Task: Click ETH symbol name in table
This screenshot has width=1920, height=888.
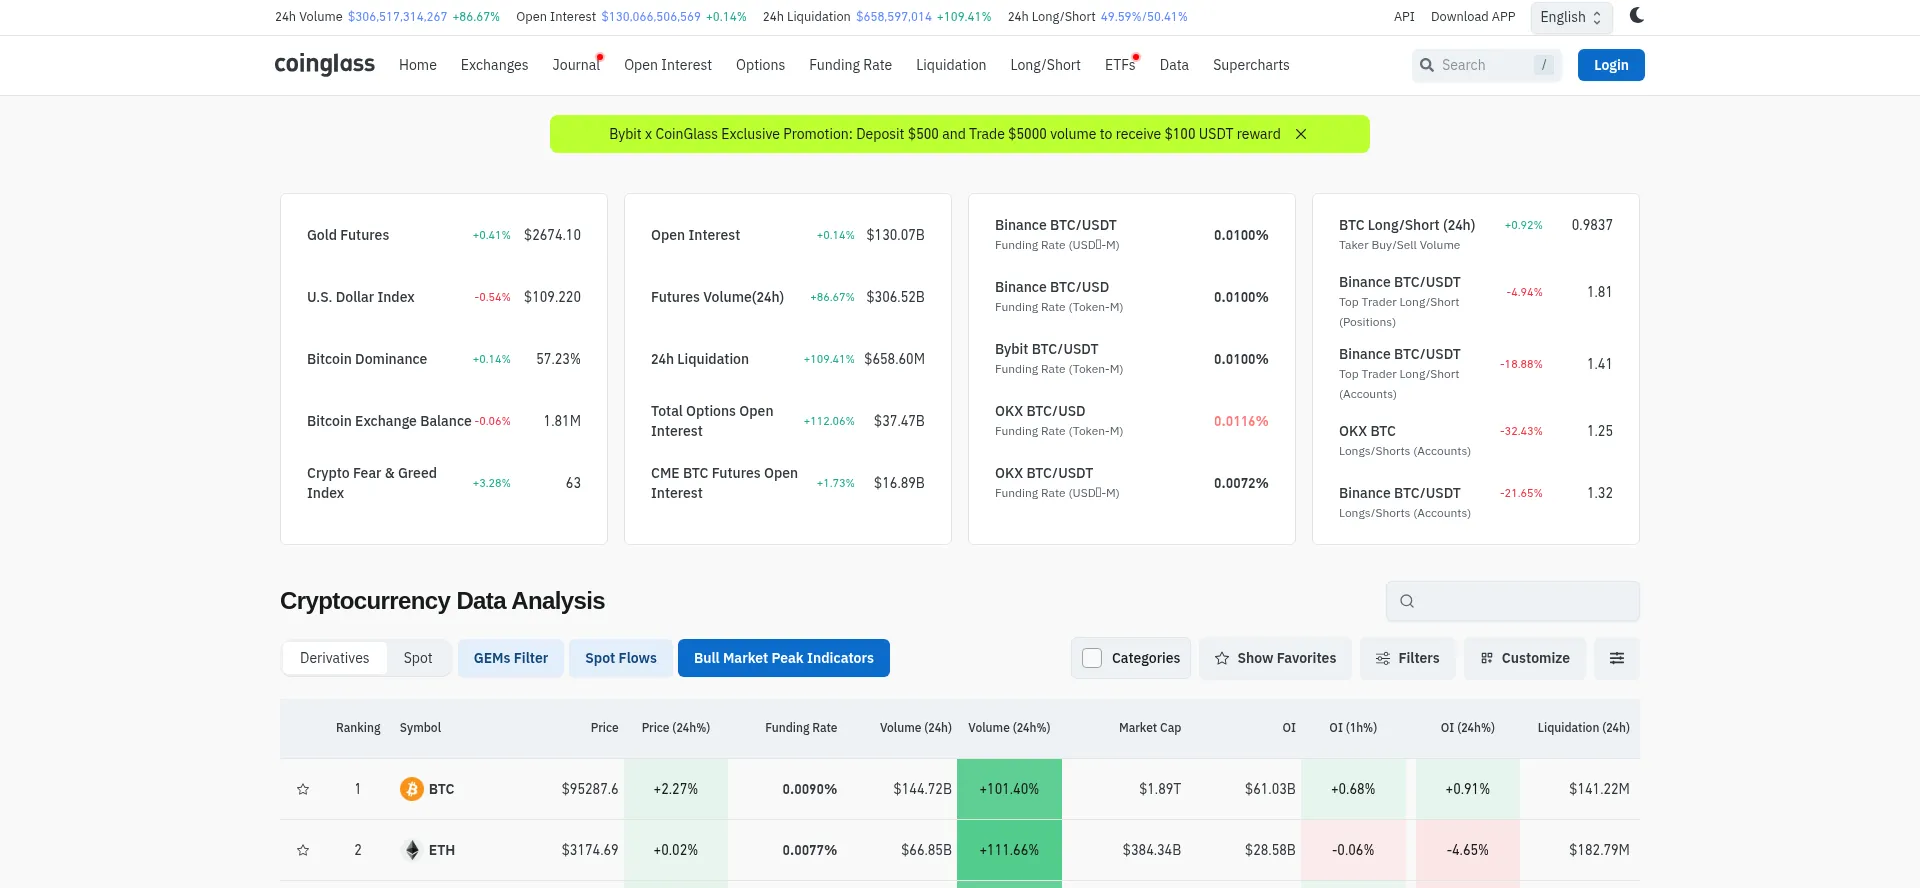Action: click(x=441, y=850)
